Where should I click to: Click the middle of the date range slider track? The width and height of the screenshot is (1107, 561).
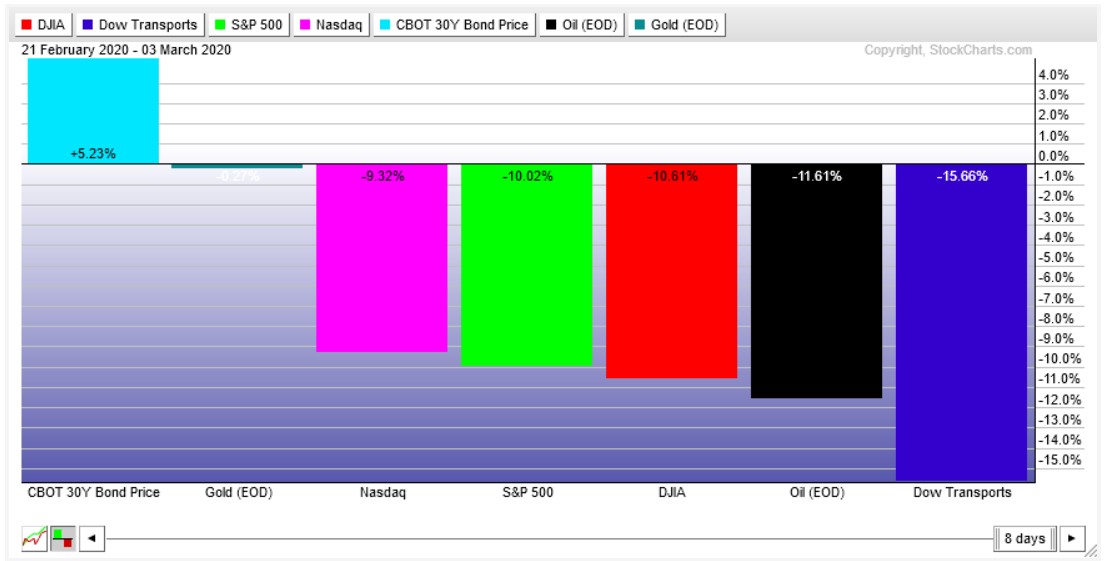pyautogui.click(x=550, y=539)
